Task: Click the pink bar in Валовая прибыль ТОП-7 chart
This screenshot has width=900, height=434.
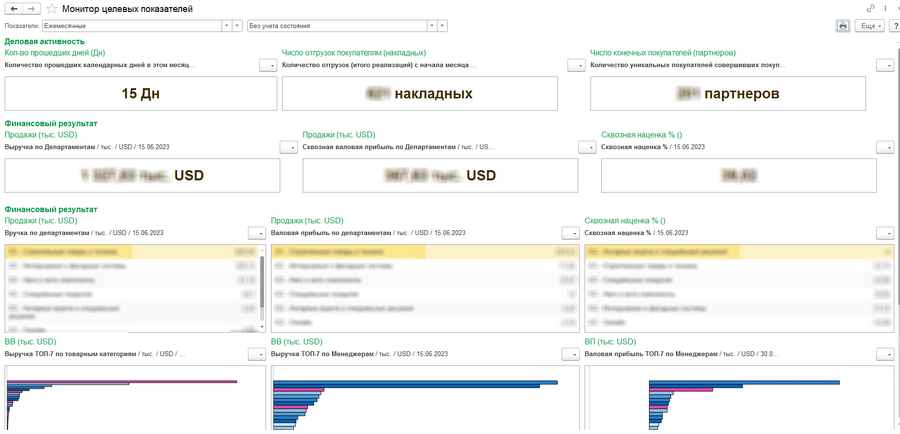Action: tap(681, 390)
